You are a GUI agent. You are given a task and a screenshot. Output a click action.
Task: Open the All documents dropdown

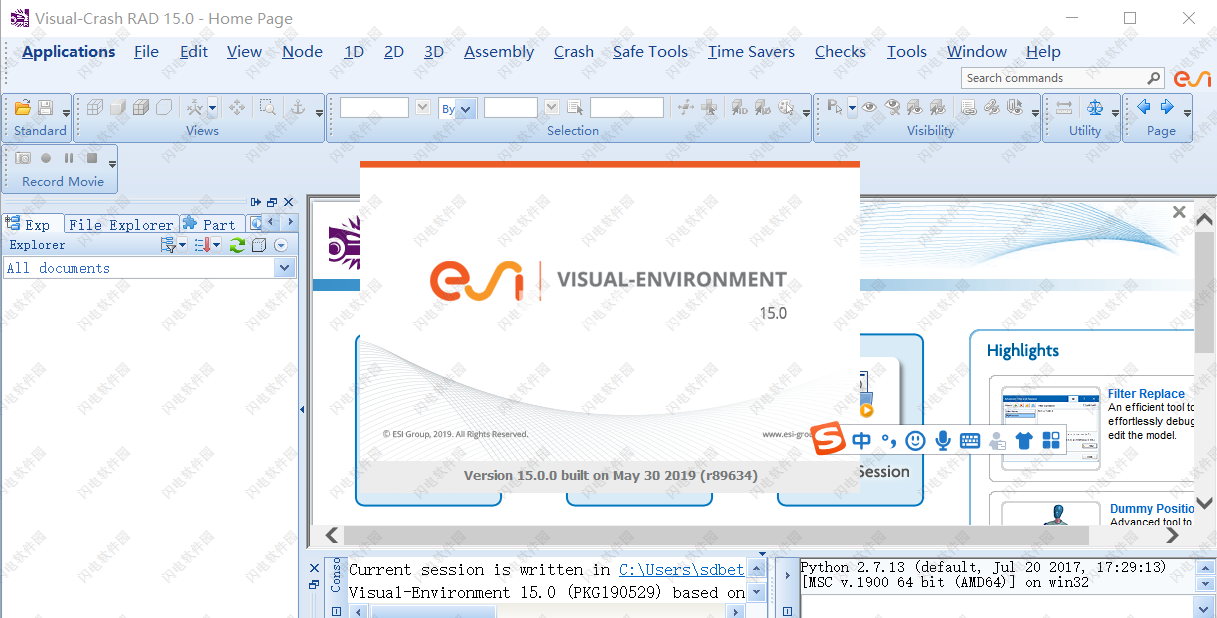pyautogui.click(x=285, y=268)
